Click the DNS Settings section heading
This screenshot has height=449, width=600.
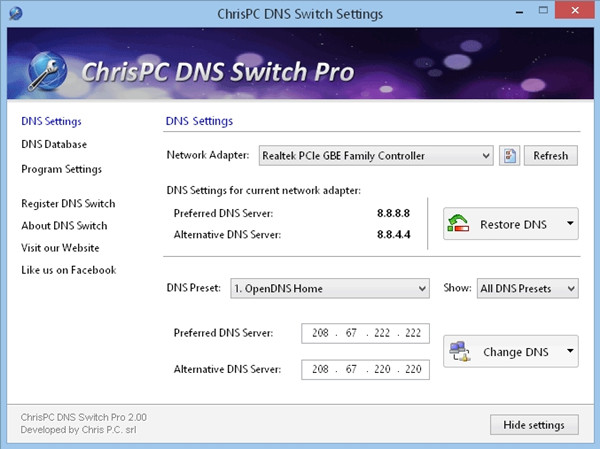coord(199,121)
